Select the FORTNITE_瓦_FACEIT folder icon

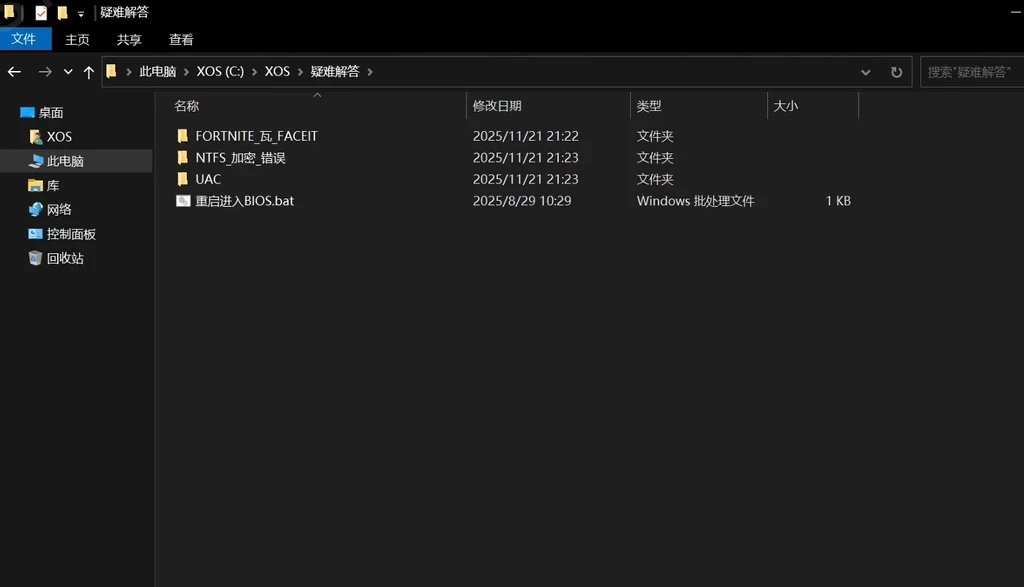(183, 136)
